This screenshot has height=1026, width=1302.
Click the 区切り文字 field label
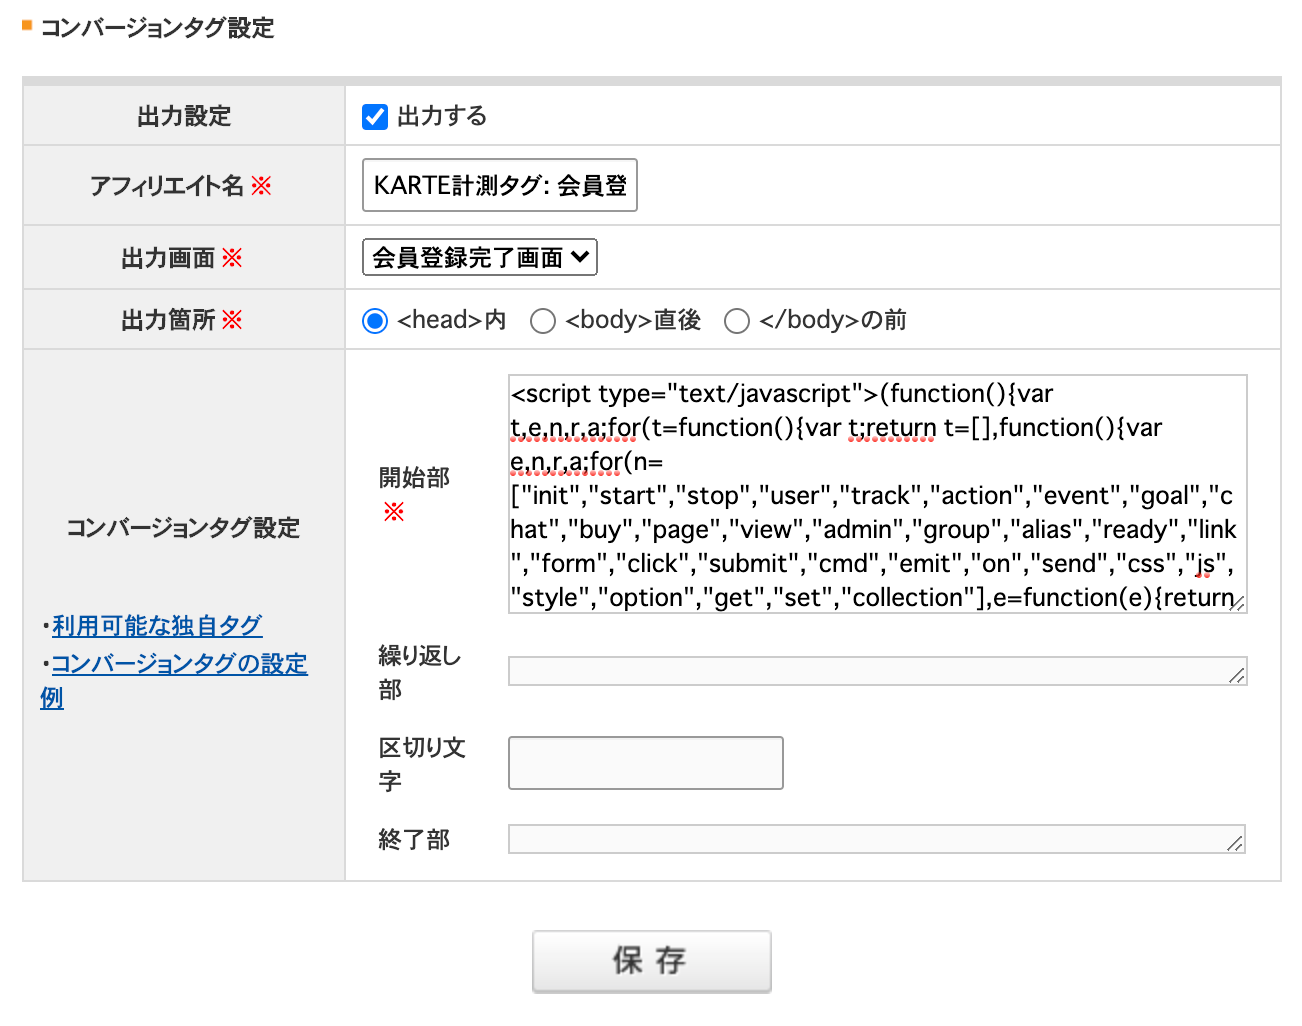pos(422,765)
